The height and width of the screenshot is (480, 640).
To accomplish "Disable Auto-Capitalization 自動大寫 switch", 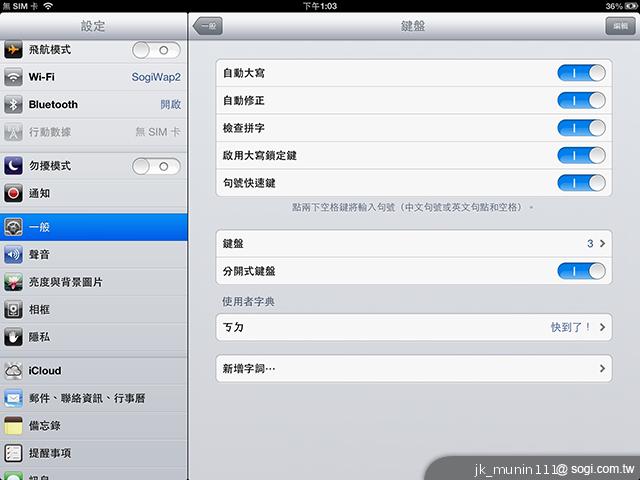I will [x=581, y=73].
